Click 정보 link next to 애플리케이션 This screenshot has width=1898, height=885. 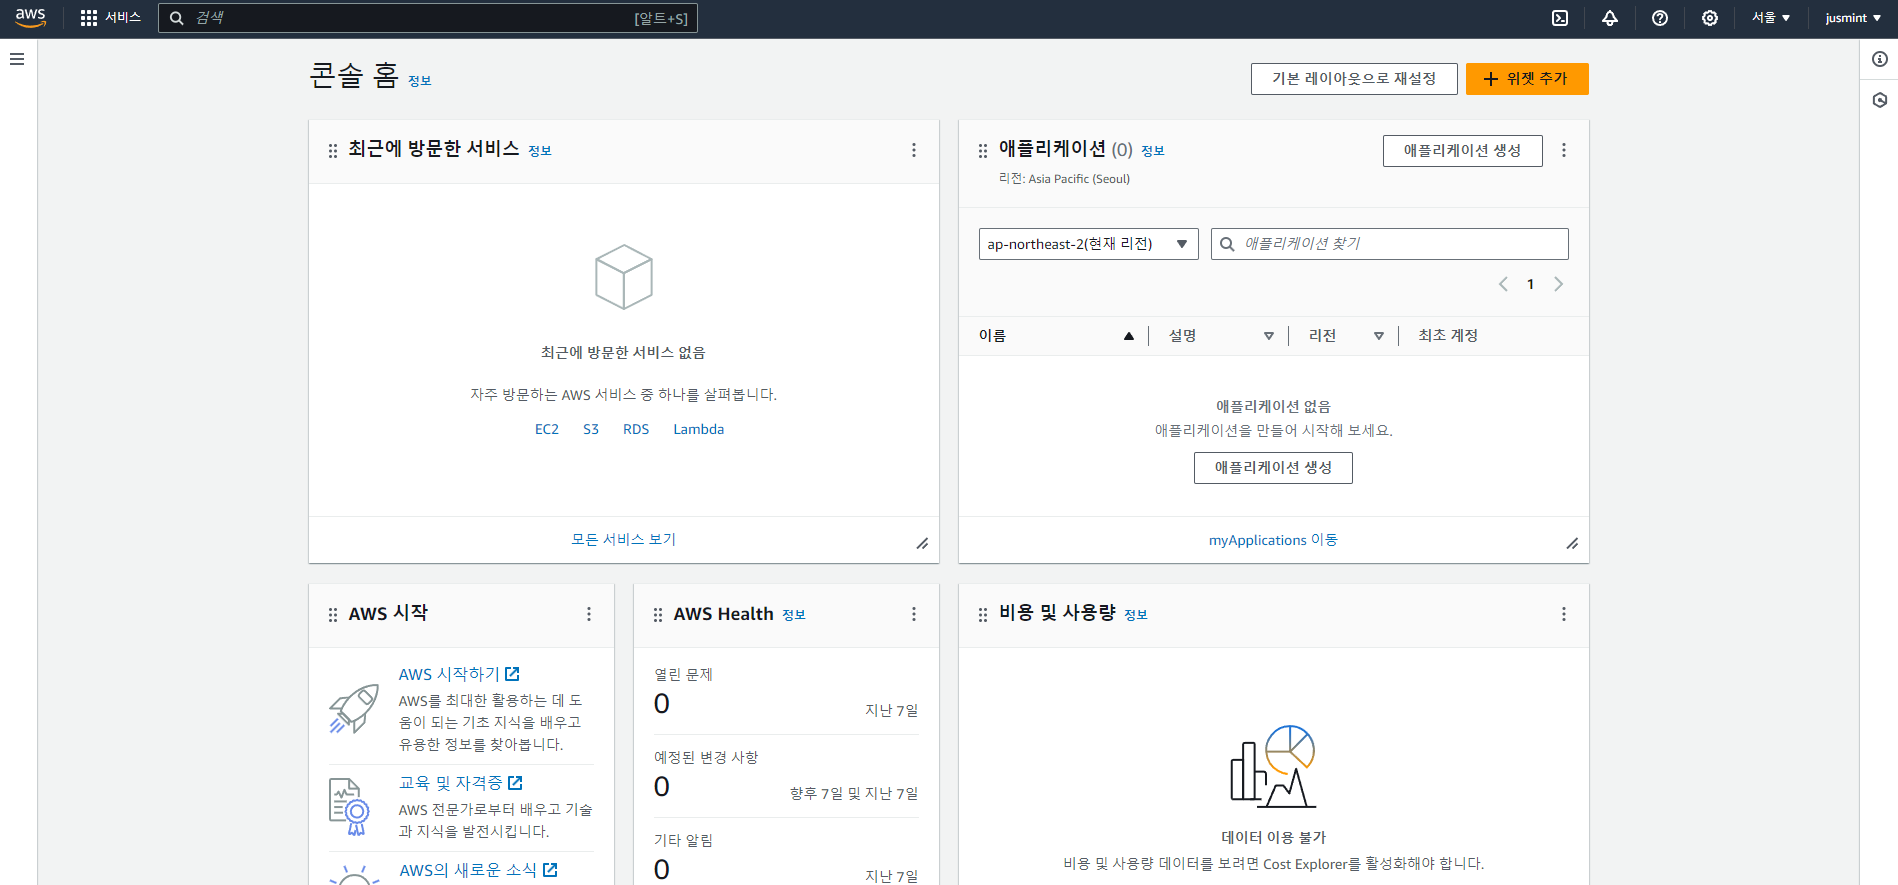pyautogui.click(x=1153, y=151)
